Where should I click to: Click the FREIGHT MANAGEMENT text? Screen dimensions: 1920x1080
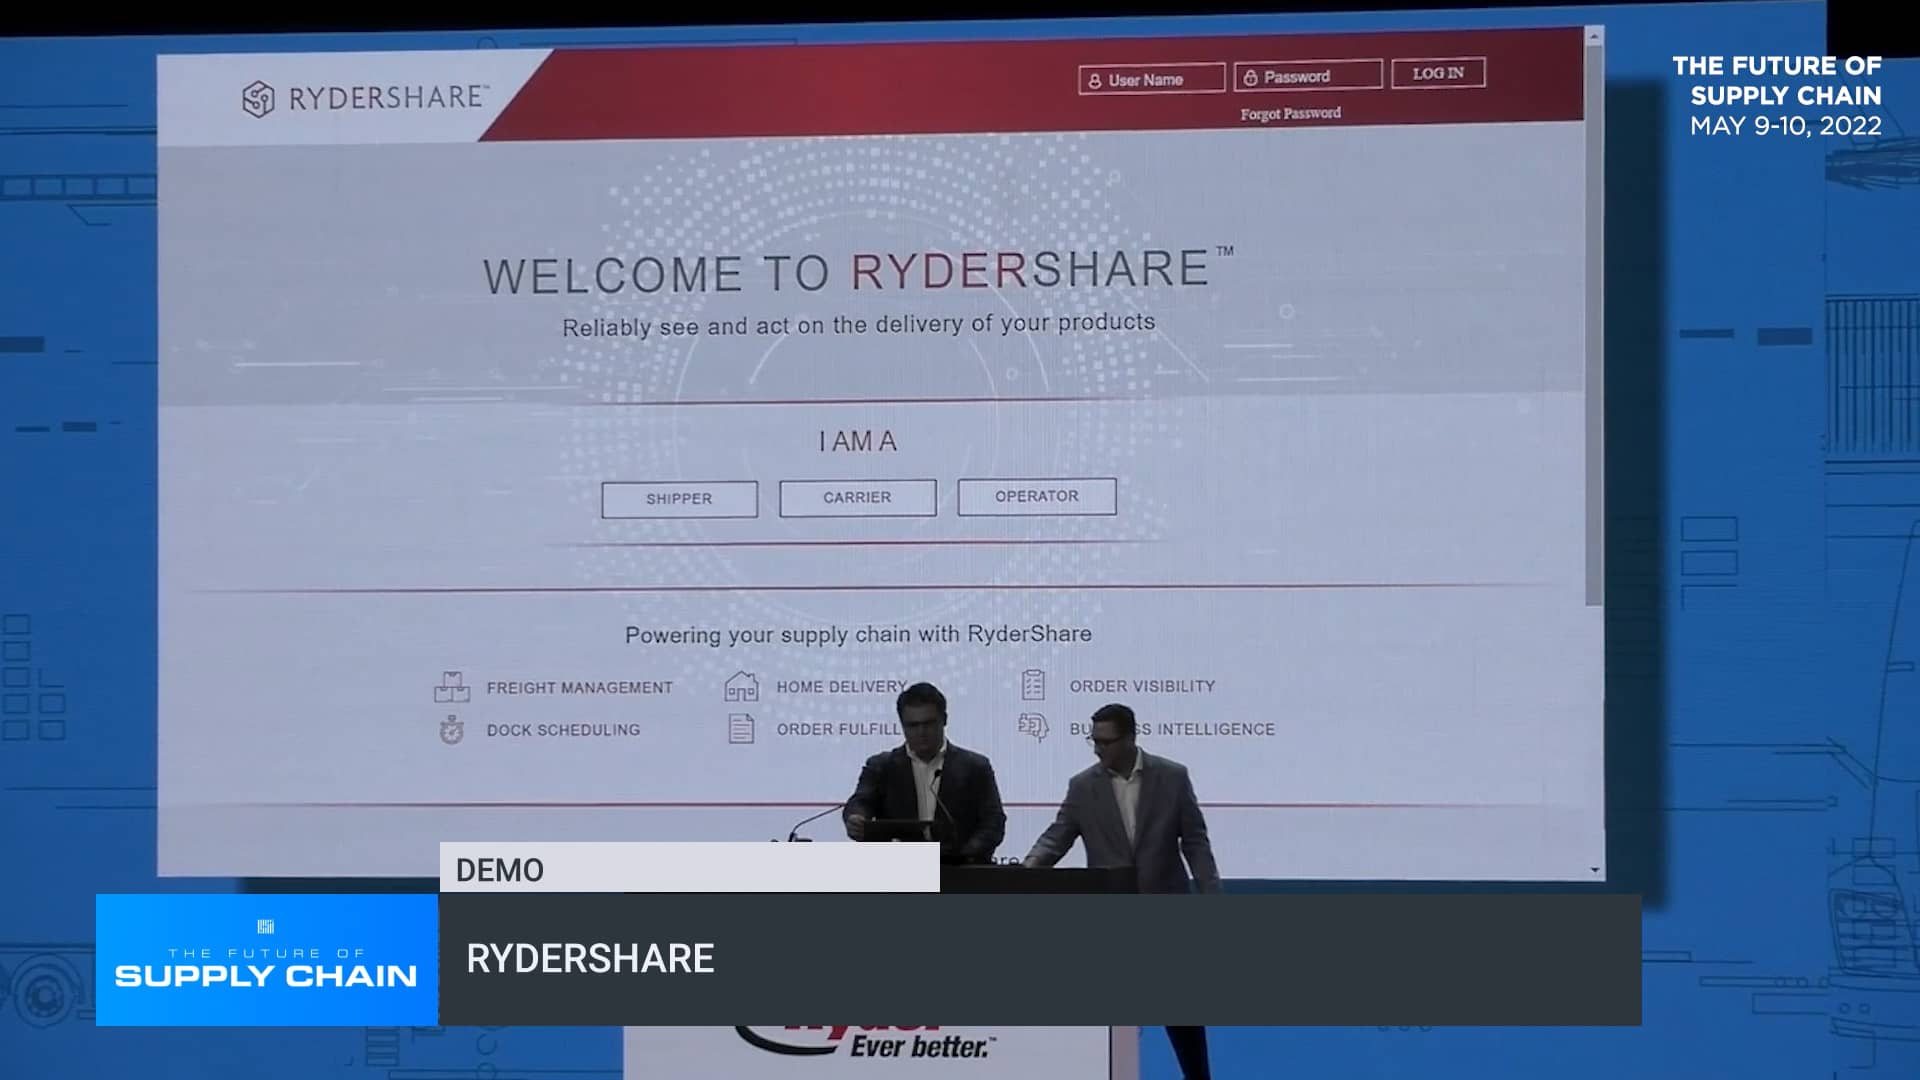pyautogui.click(x=580, y=688)
